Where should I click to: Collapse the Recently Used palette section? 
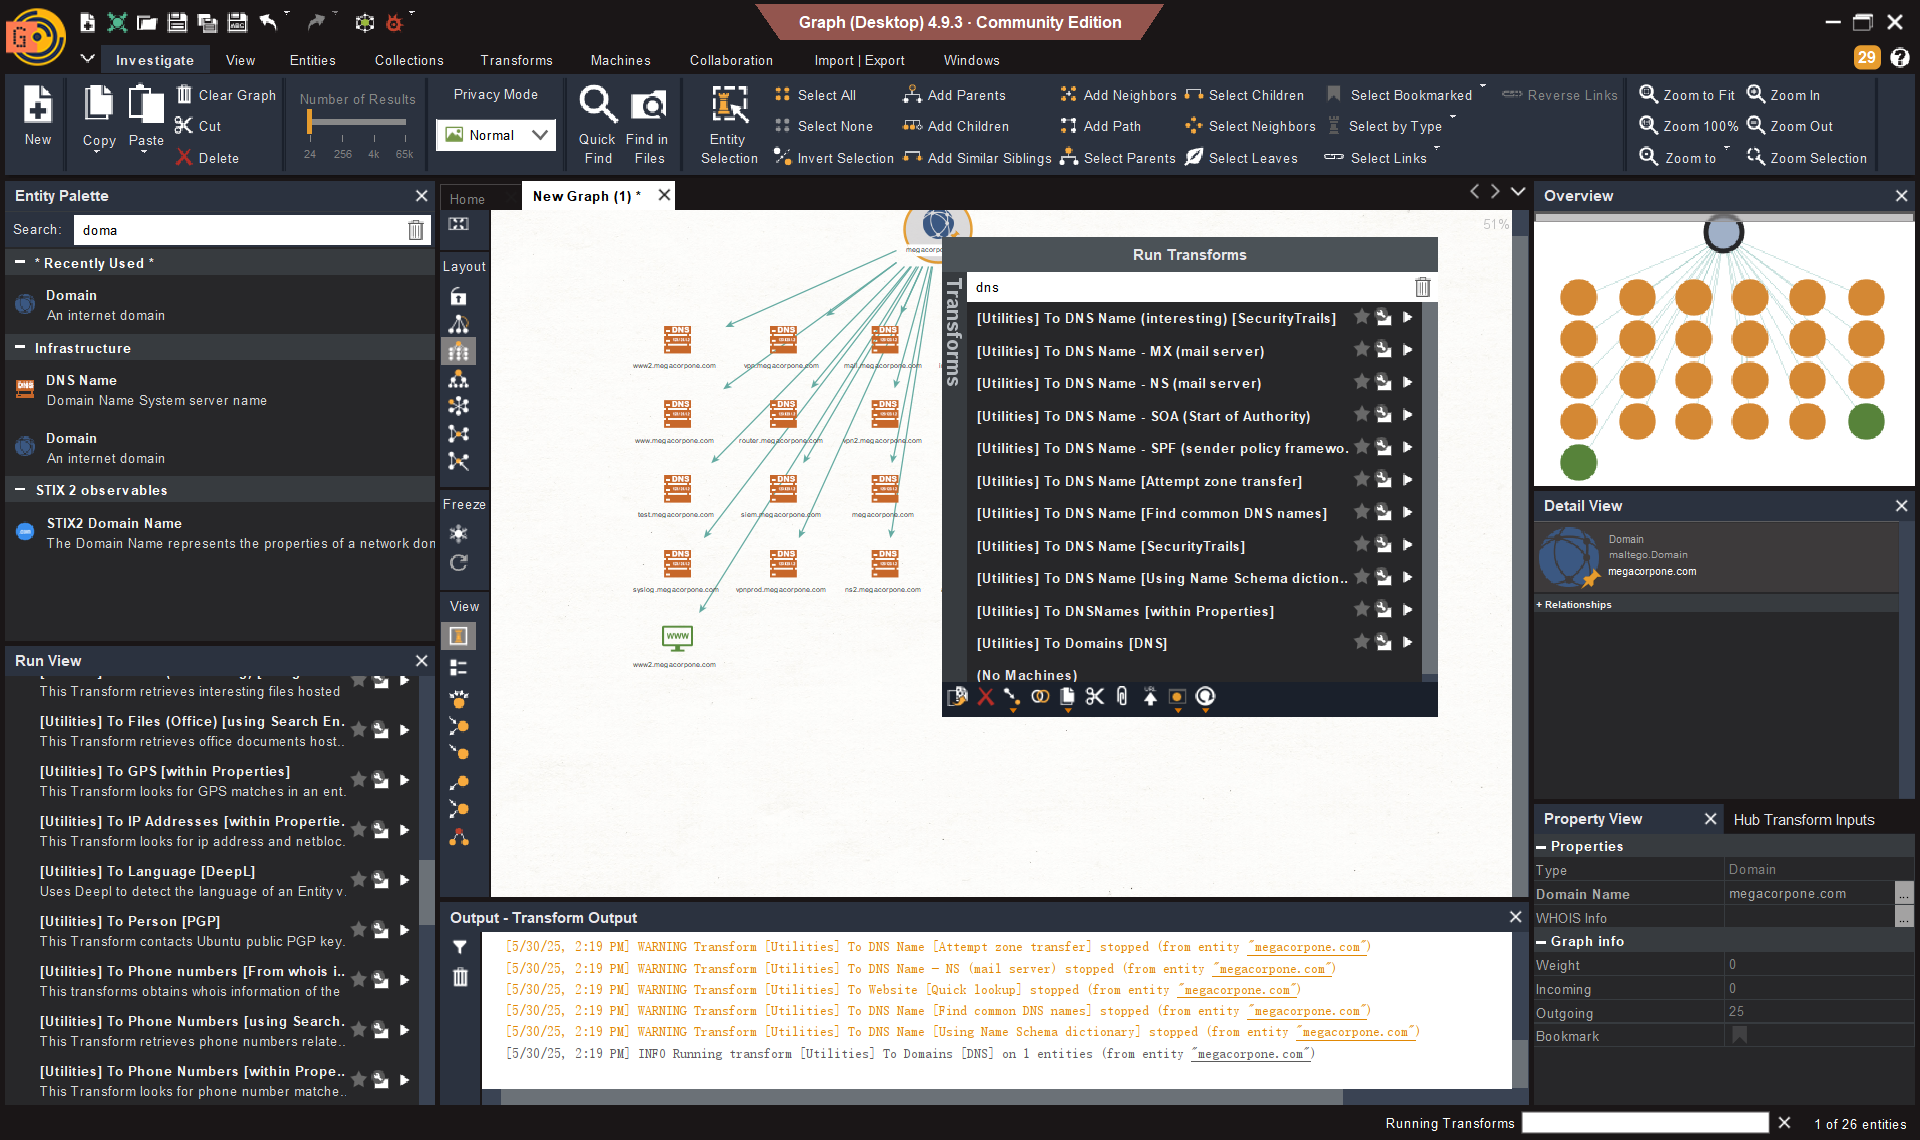19,263
